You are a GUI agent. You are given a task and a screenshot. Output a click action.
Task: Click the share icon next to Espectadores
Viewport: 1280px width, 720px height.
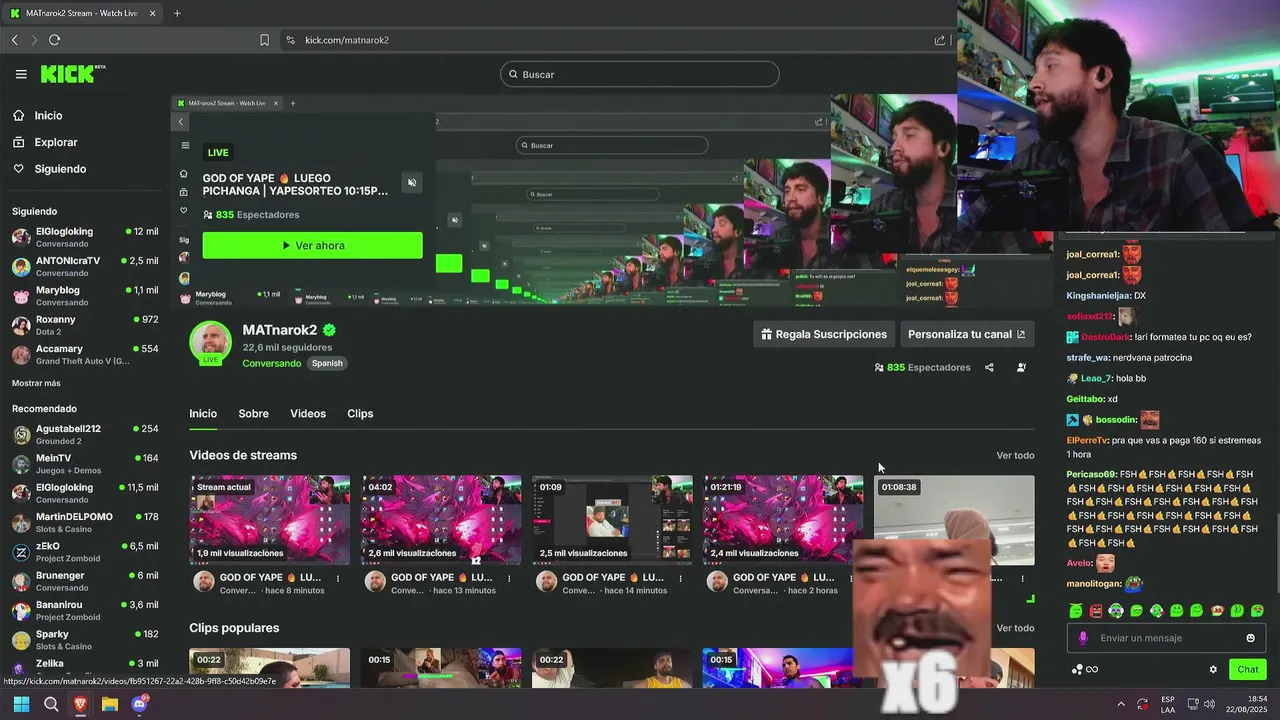[x=989, y=367]
